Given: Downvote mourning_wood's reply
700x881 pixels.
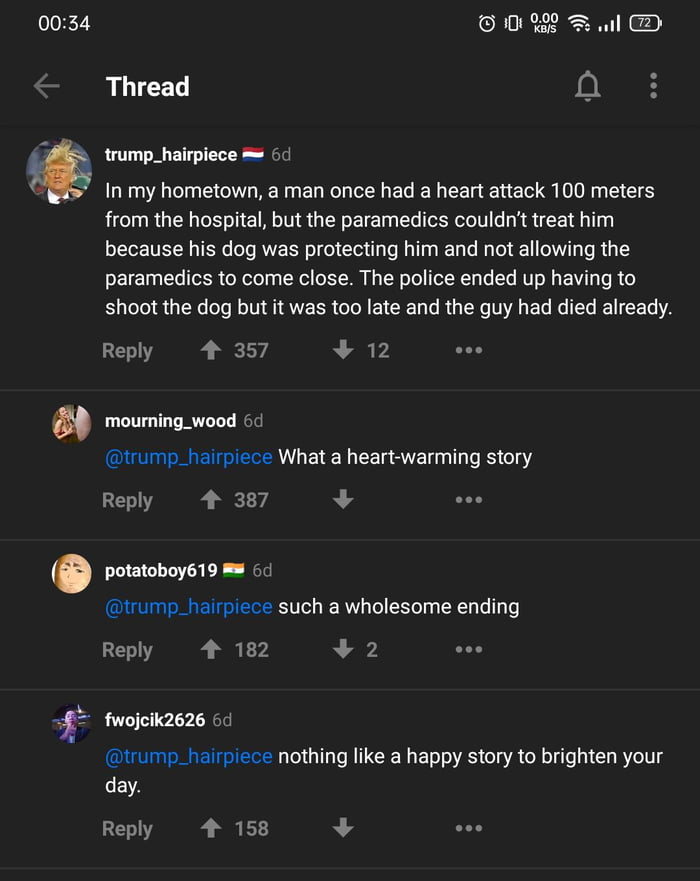Looking at the screenshot, I should (343, 500).
